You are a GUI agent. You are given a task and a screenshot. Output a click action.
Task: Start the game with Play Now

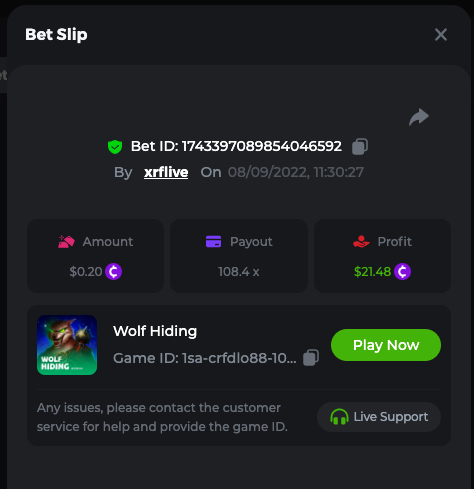point(386,345)
